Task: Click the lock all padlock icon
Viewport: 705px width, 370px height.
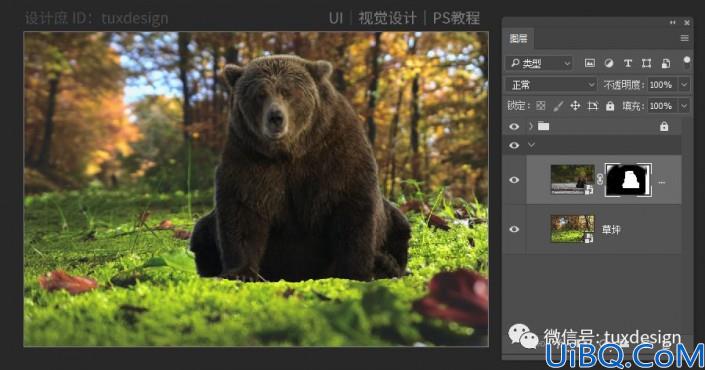Action: pos(610,106)
